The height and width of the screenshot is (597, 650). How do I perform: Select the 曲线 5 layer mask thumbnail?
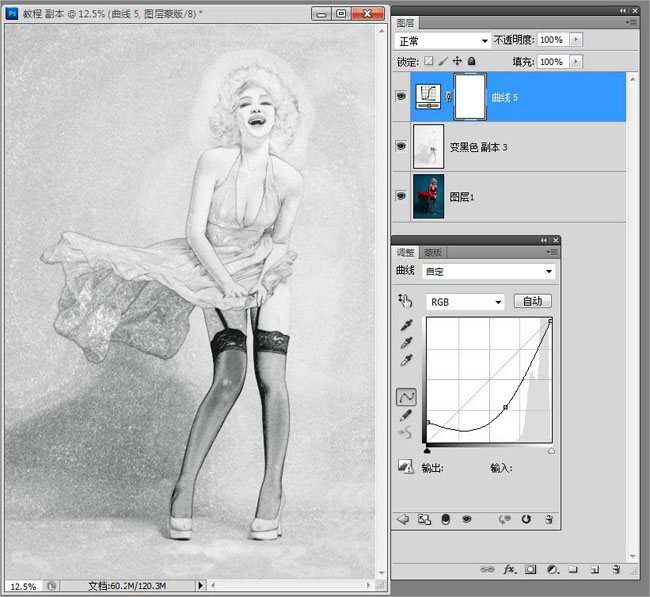click(x=470, y=97)
